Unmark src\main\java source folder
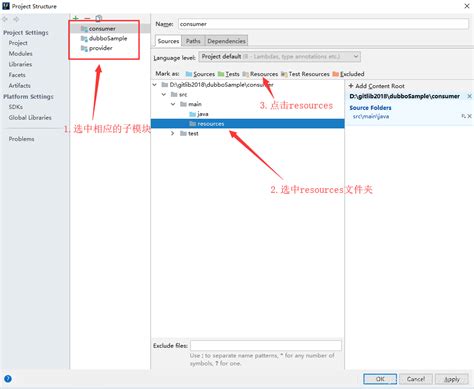474x389 pixels. click(x=469, y=116)
